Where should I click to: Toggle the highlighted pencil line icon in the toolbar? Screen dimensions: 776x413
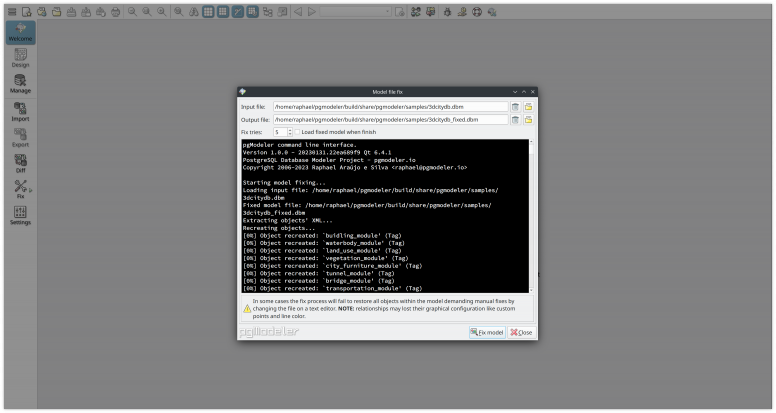[238, 12]
